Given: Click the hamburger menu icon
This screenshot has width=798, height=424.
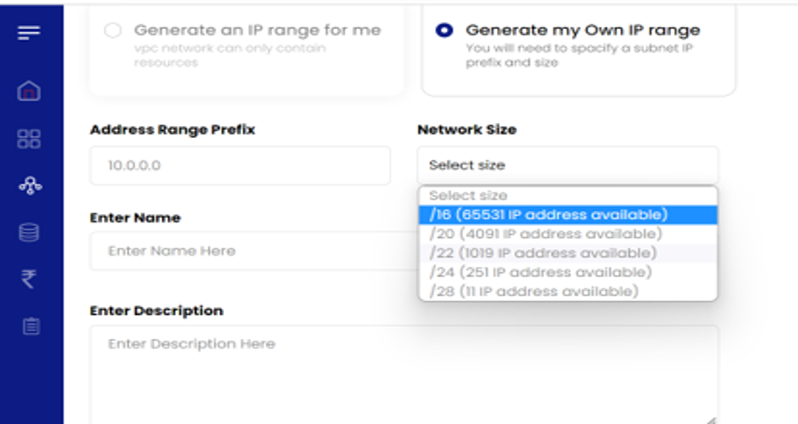Looking at the screenshot, I should coord(30,33).
